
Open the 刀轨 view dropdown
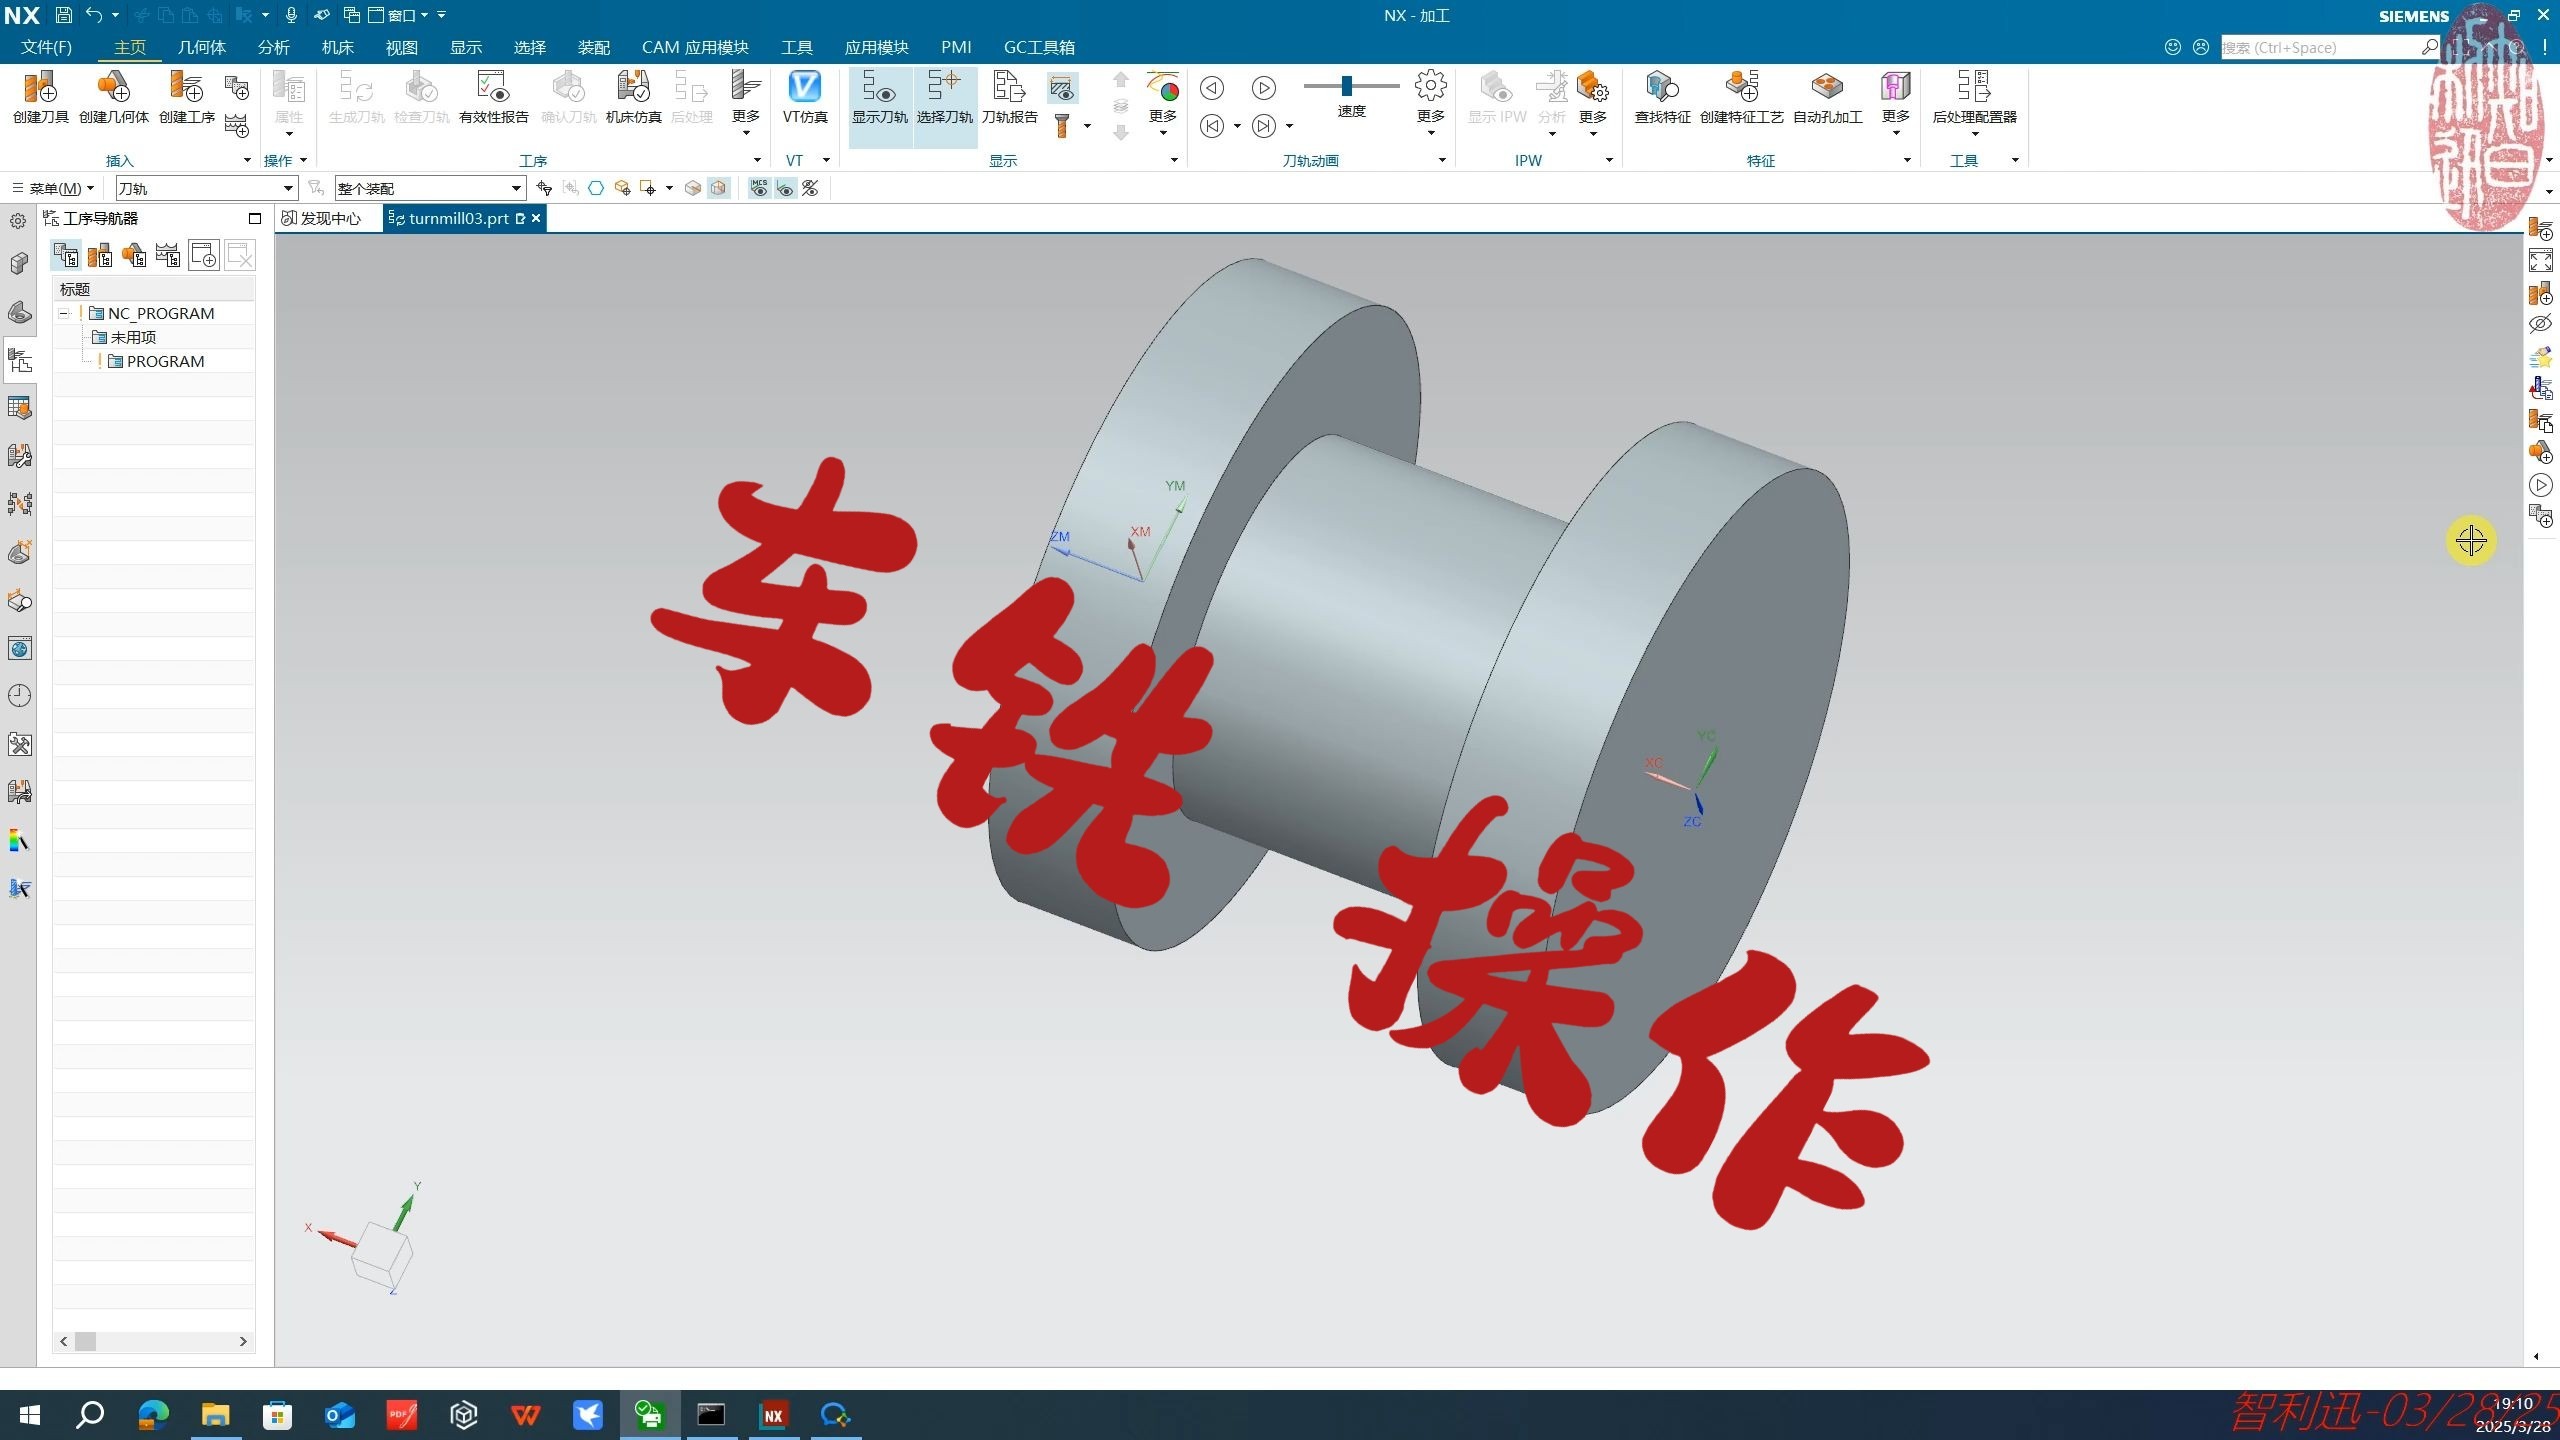point(290,188)
